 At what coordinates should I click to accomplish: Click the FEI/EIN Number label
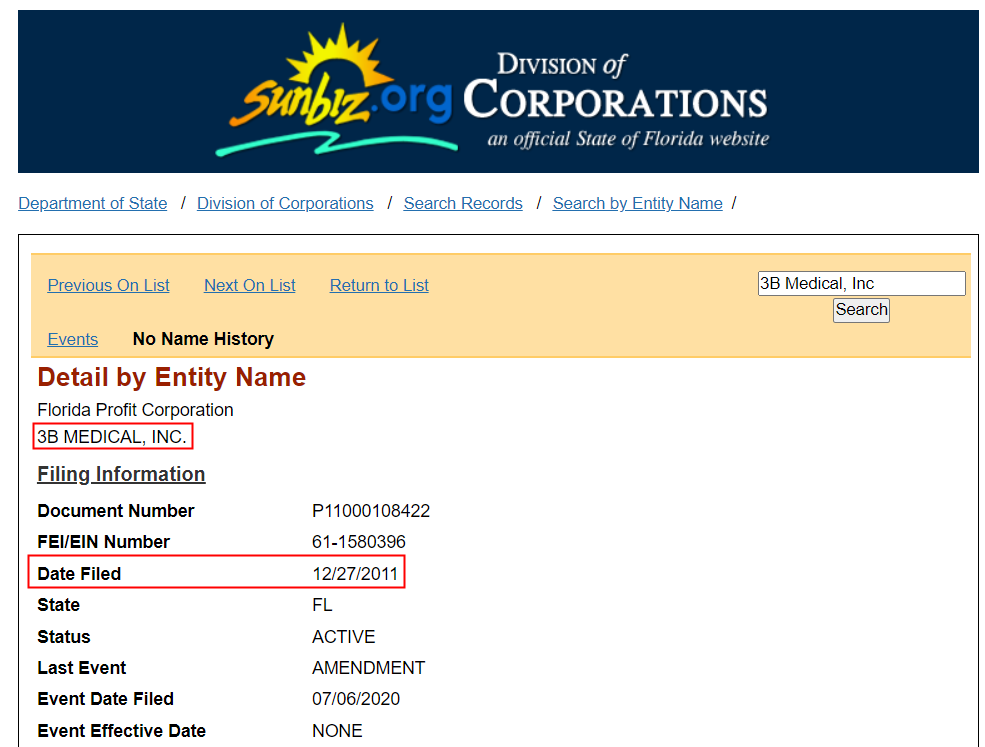pyautogui.click(x=104, y=542)
